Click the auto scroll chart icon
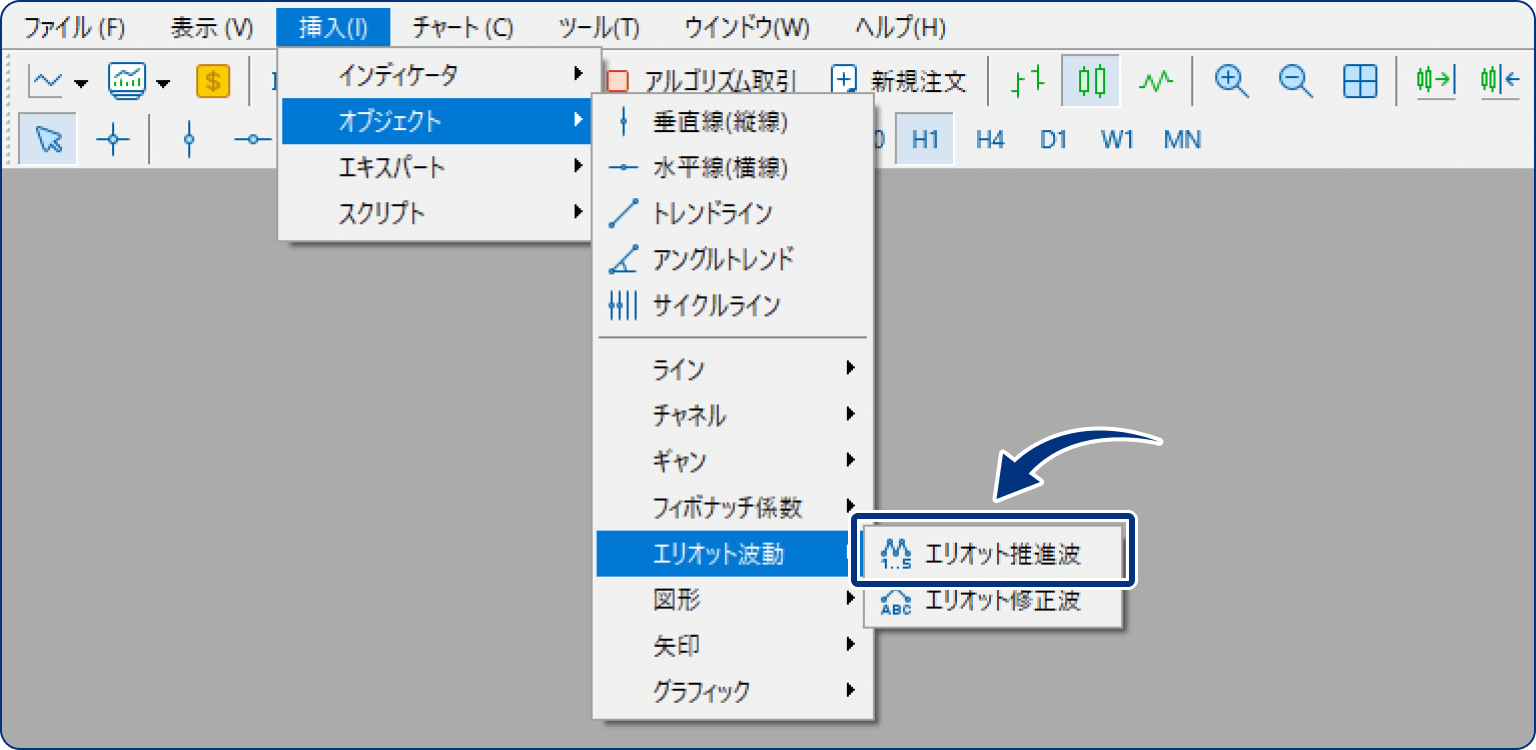Image resolution: width=1536 pixels, height=750 pixels. point(1435,81)
